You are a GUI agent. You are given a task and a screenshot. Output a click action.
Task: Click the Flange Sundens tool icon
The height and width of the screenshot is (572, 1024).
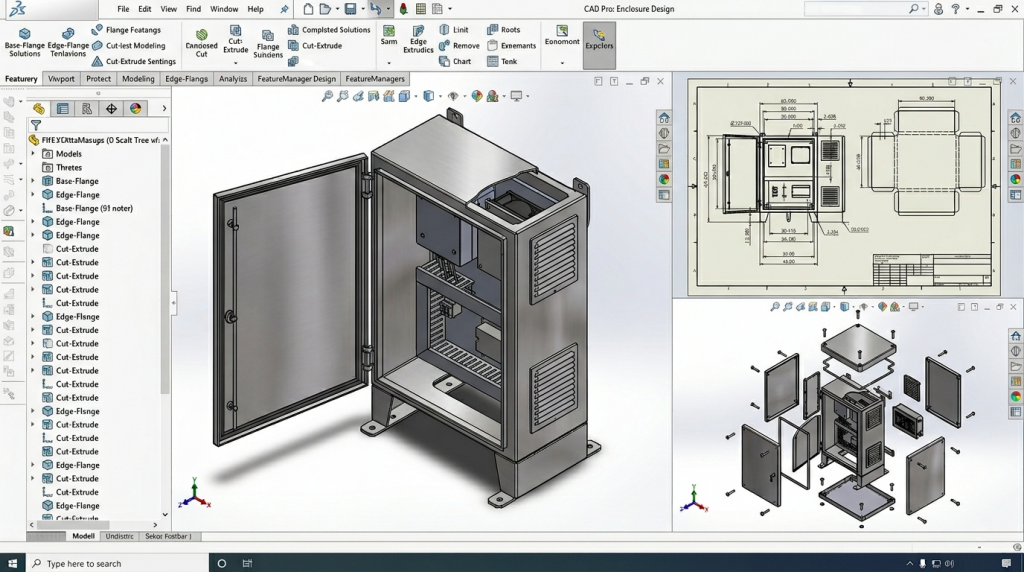(268, 33)
